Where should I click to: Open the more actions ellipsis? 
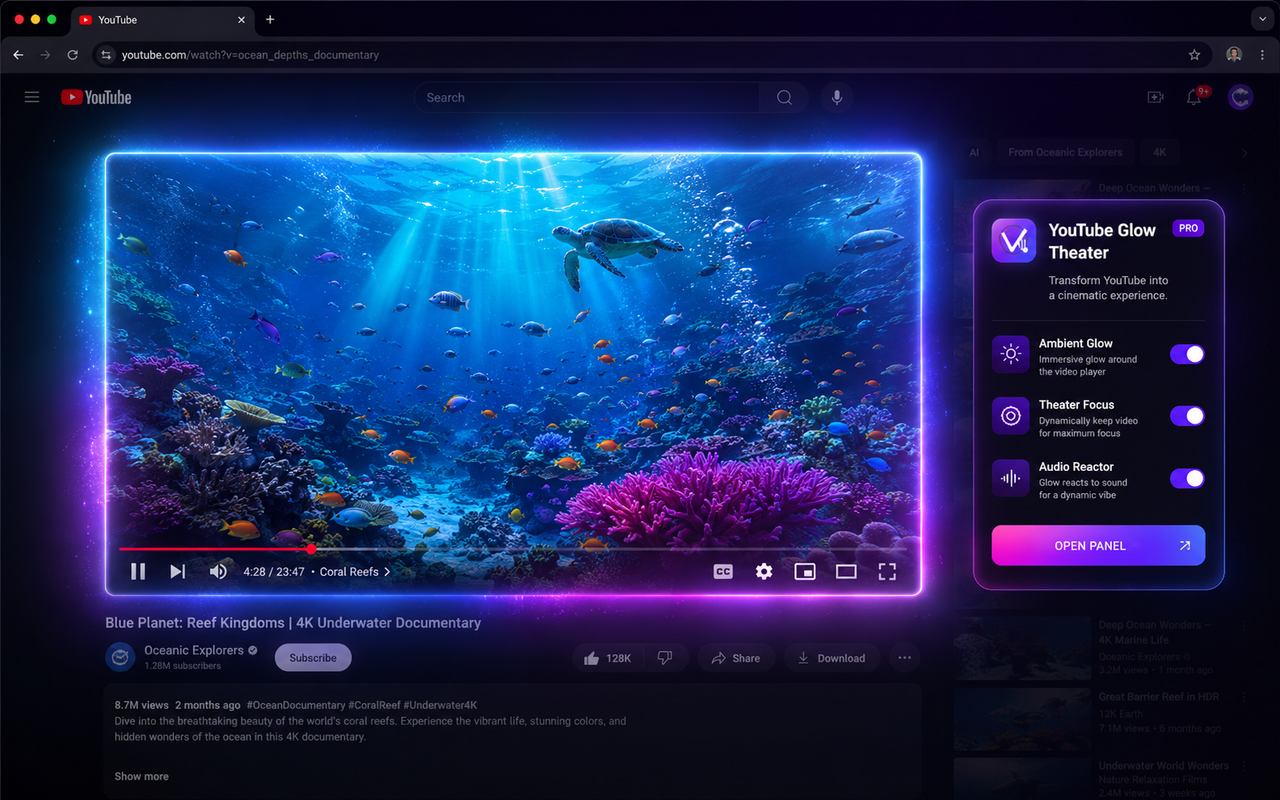[905, 658]
